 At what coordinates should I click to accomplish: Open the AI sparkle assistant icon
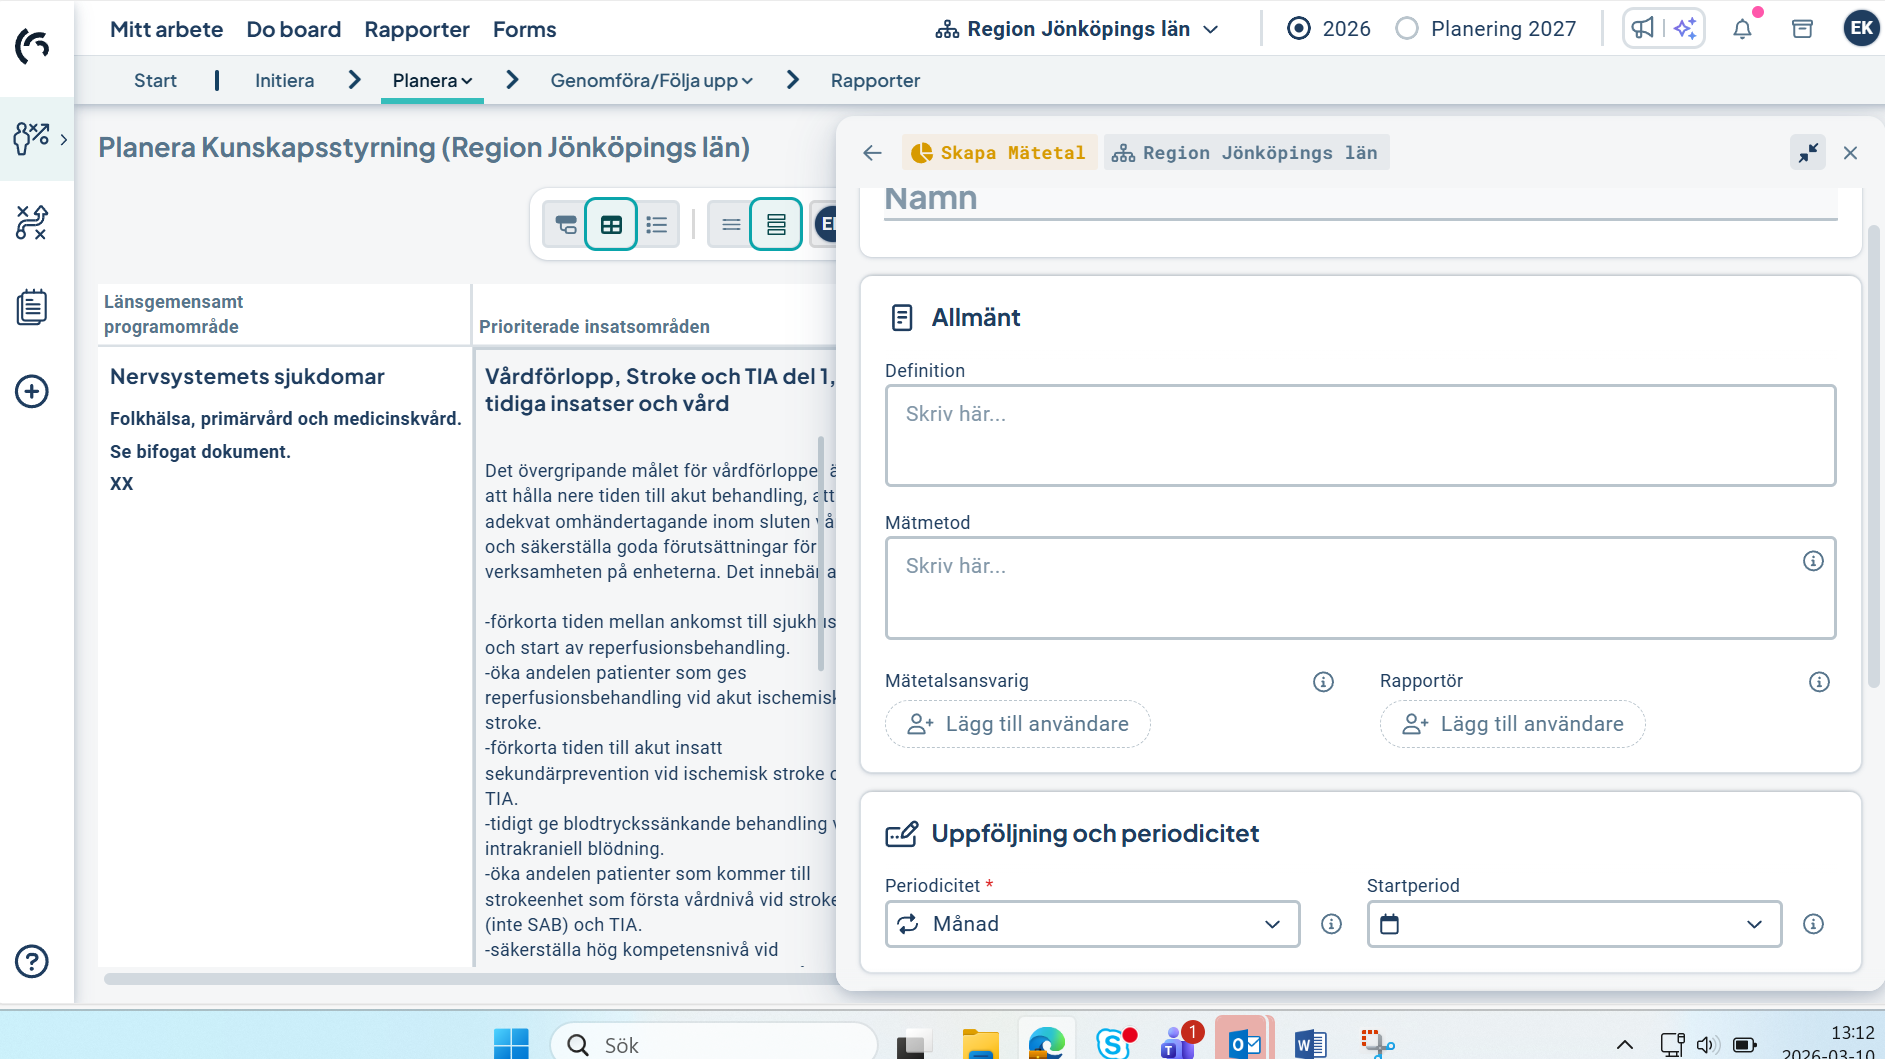pyautogui.click(x=1684, y=28)
